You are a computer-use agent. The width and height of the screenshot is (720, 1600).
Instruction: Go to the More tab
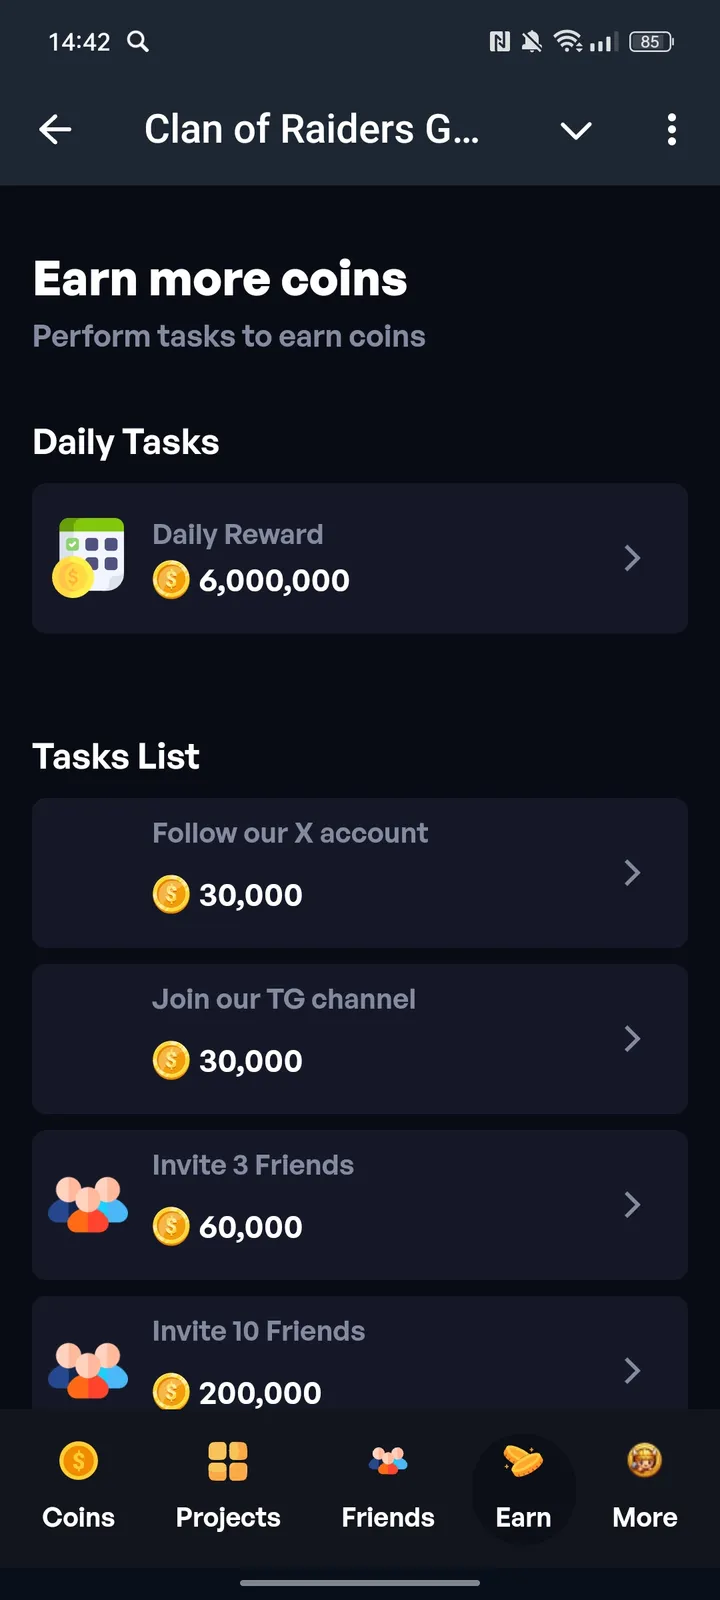pyautogui.click(x=645, y=1486)
